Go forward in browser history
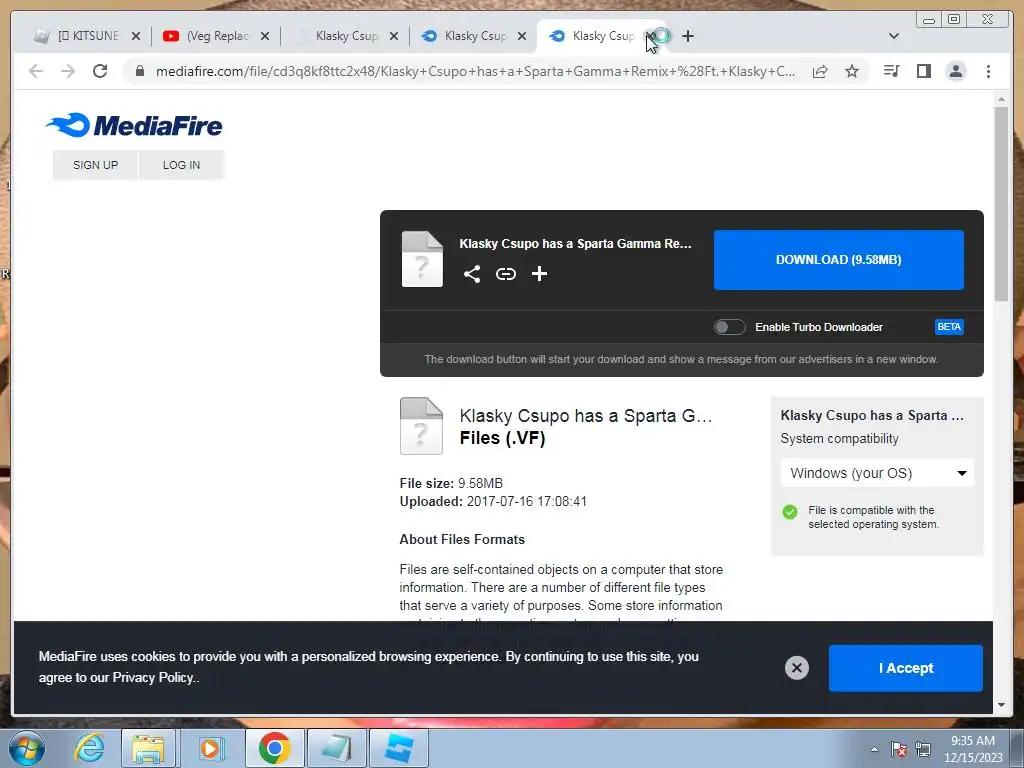 (x=68, y=71)
